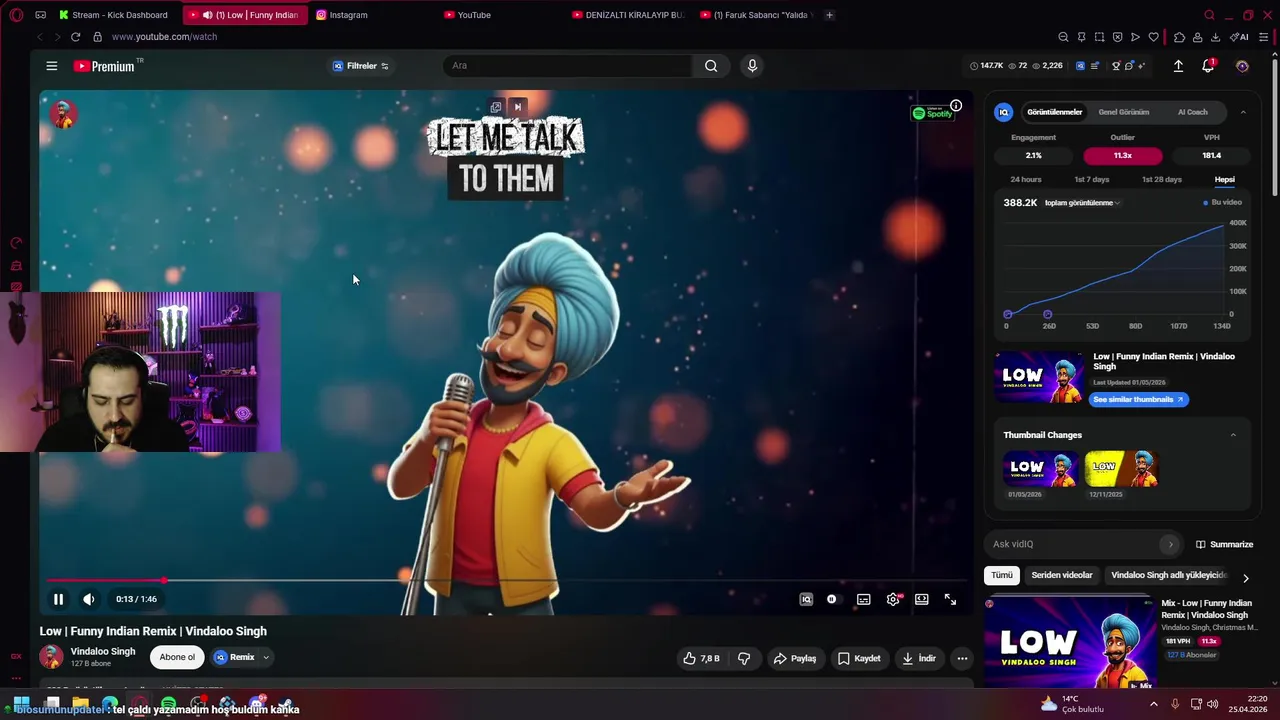Select the Hepsi range tab
The height and width of the screenshot is (720, 1280).
point(1224,179)
